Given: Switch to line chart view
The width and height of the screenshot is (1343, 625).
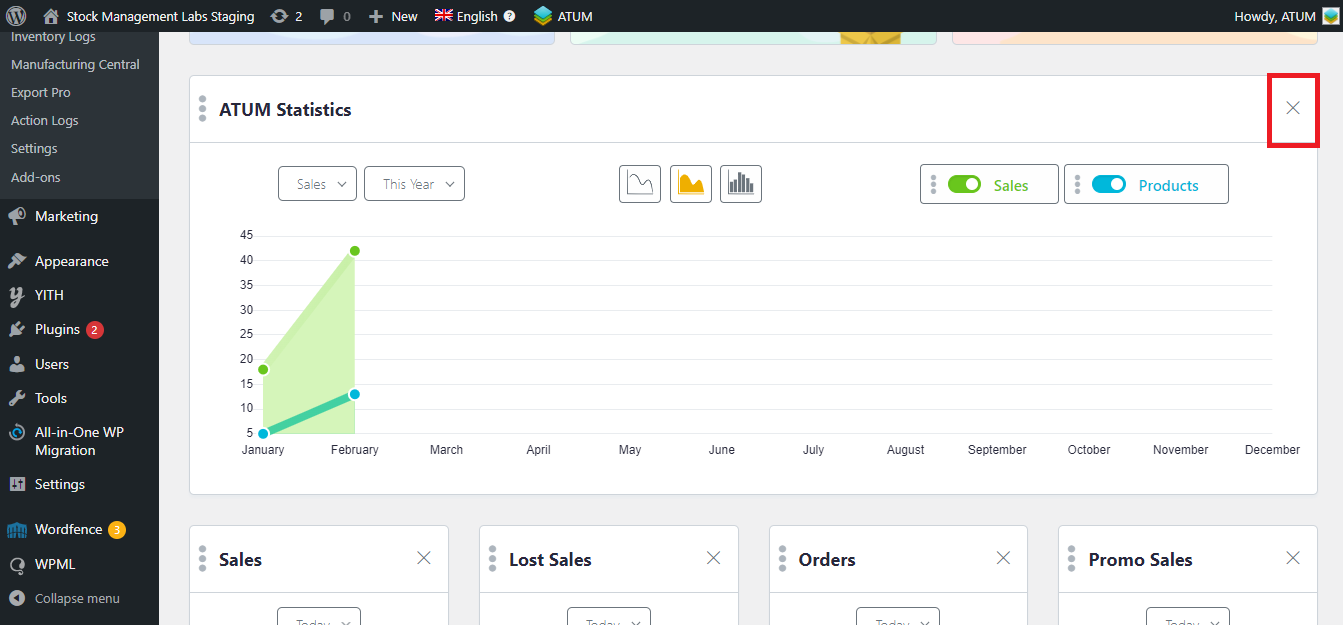Looking at the screenshot, I should tap(640, 184).
